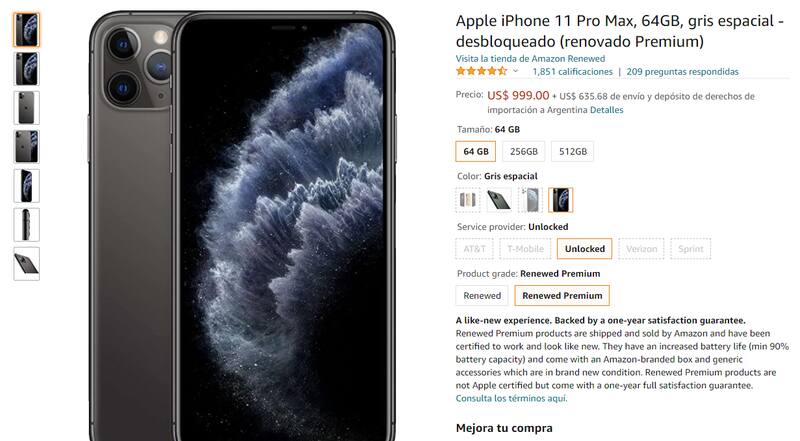The image size is (800, 441).
Task: Open the 1,851 calificaciones link
Action: pyautogui.click(x=572, y=72)
